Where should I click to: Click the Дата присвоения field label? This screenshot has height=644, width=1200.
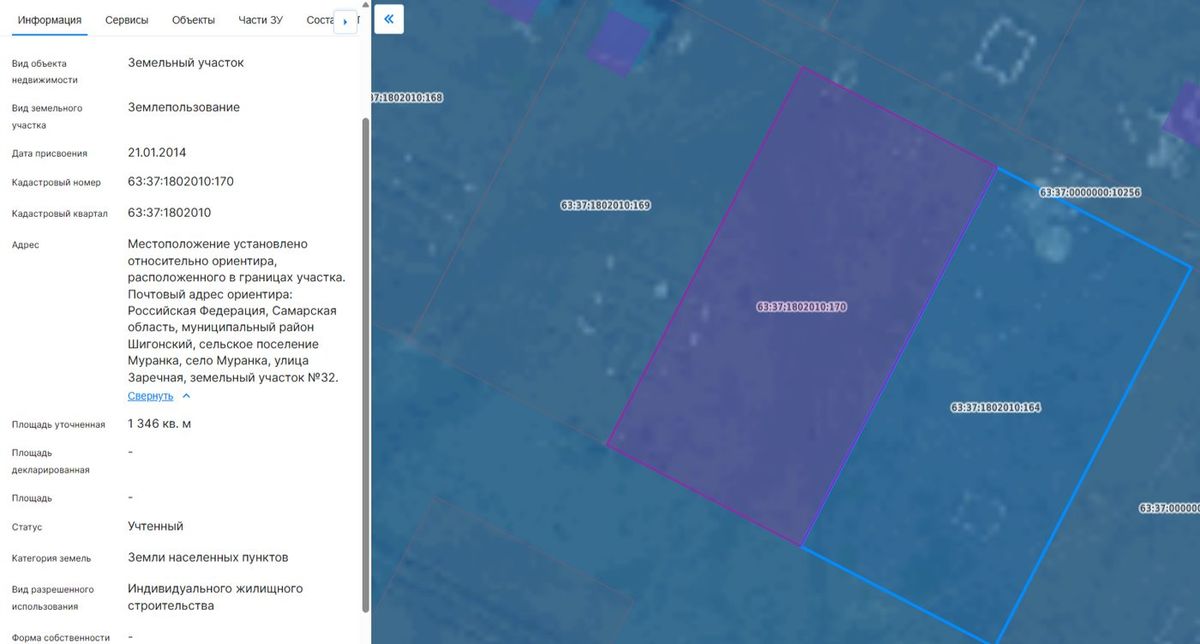[x=50, y=154]
